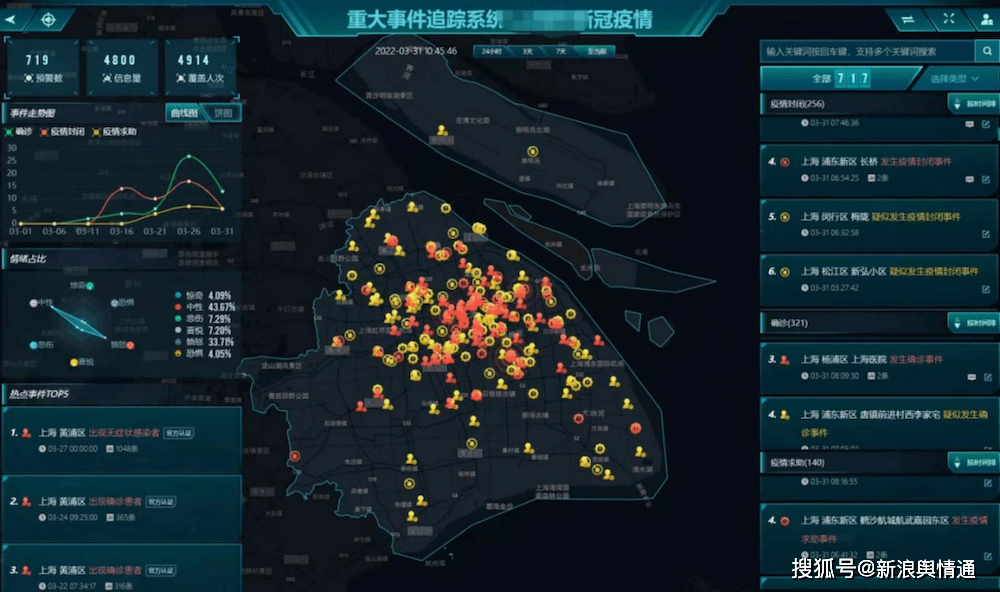The image size is (1000, 592).
Task: Open the user profile icon top right
Action: [x=987, y=19]
